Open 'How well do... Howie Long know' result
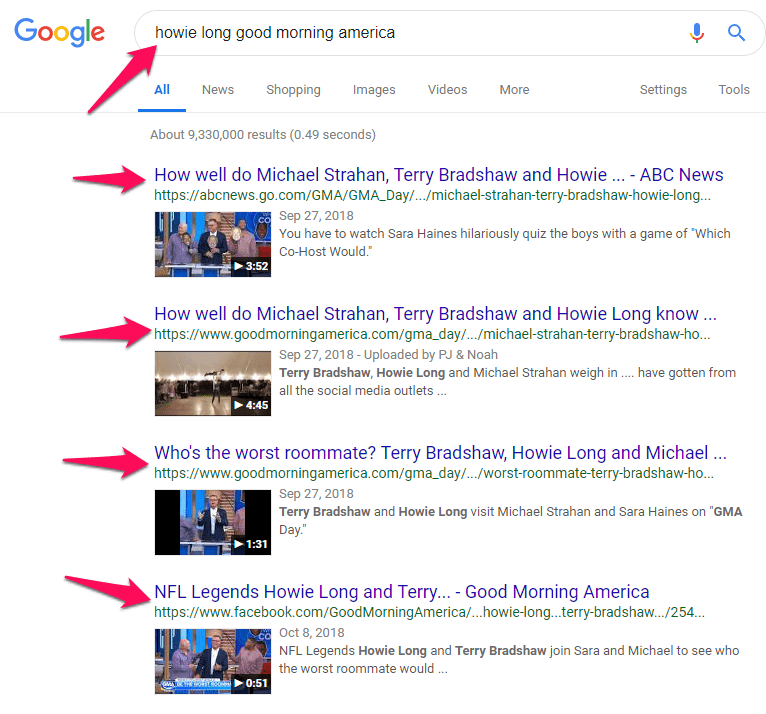 click(435, 314)
